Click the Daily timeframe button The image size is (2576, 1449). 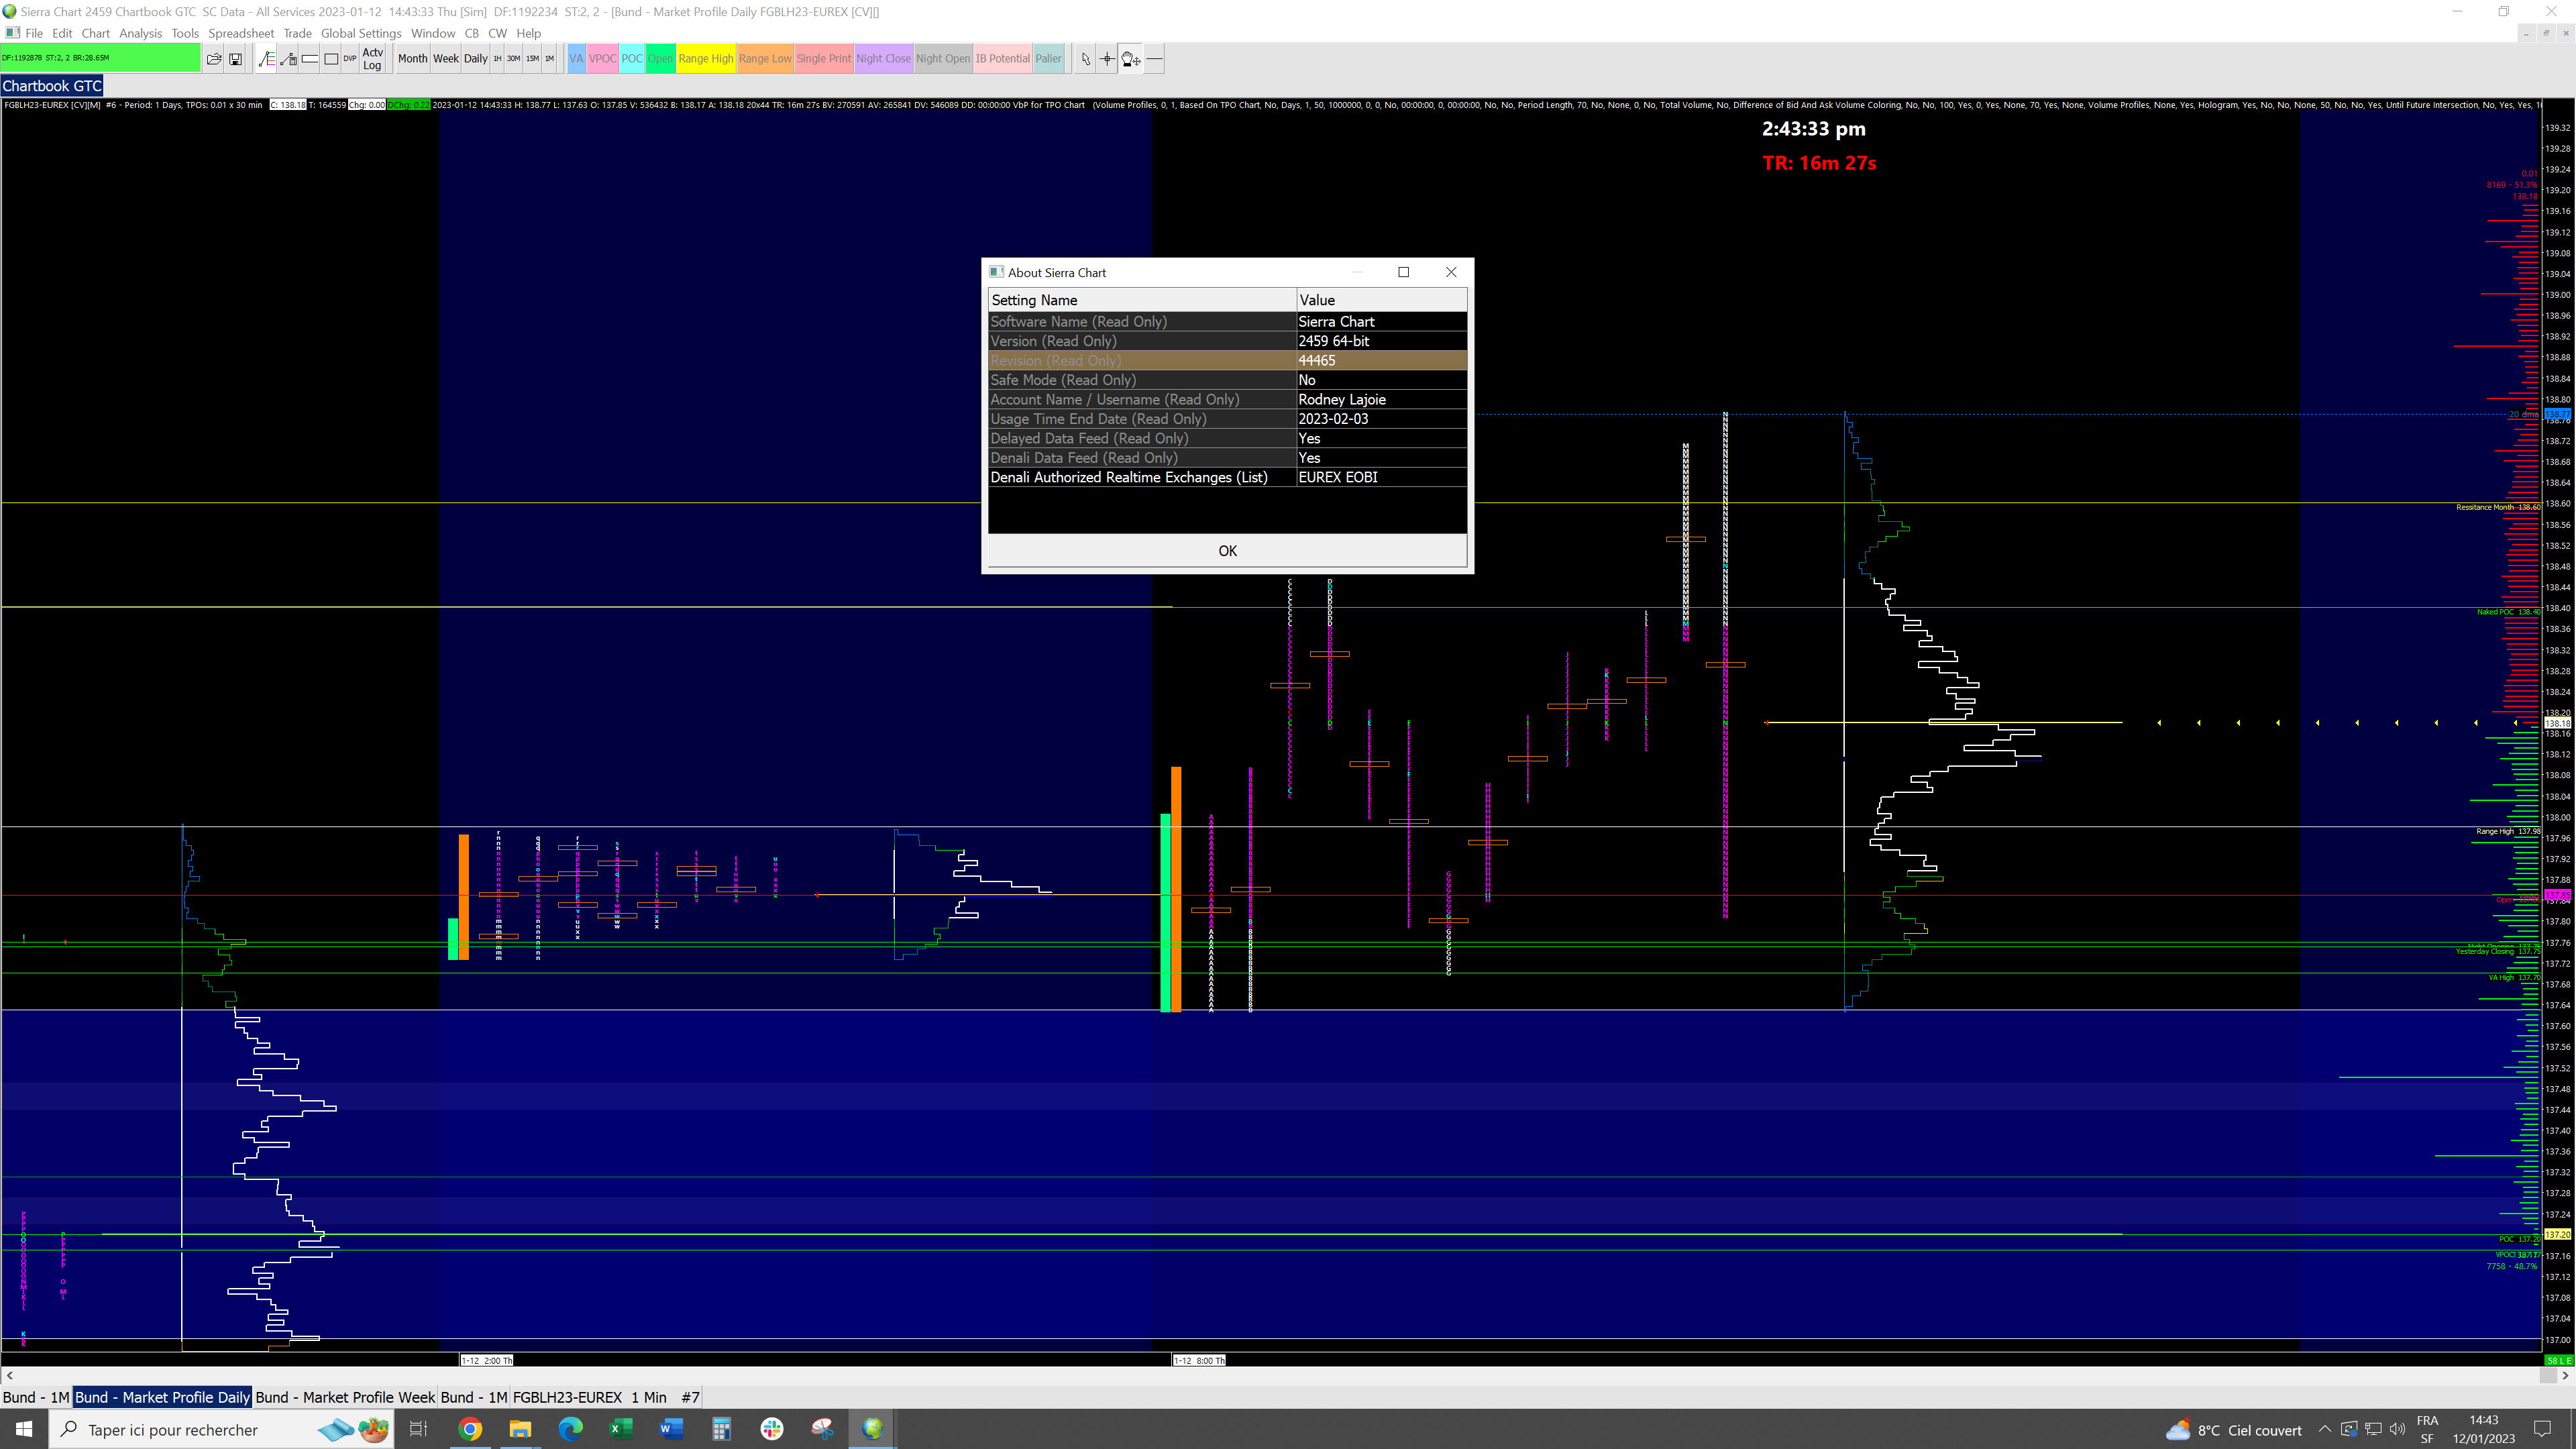[475, 59]
